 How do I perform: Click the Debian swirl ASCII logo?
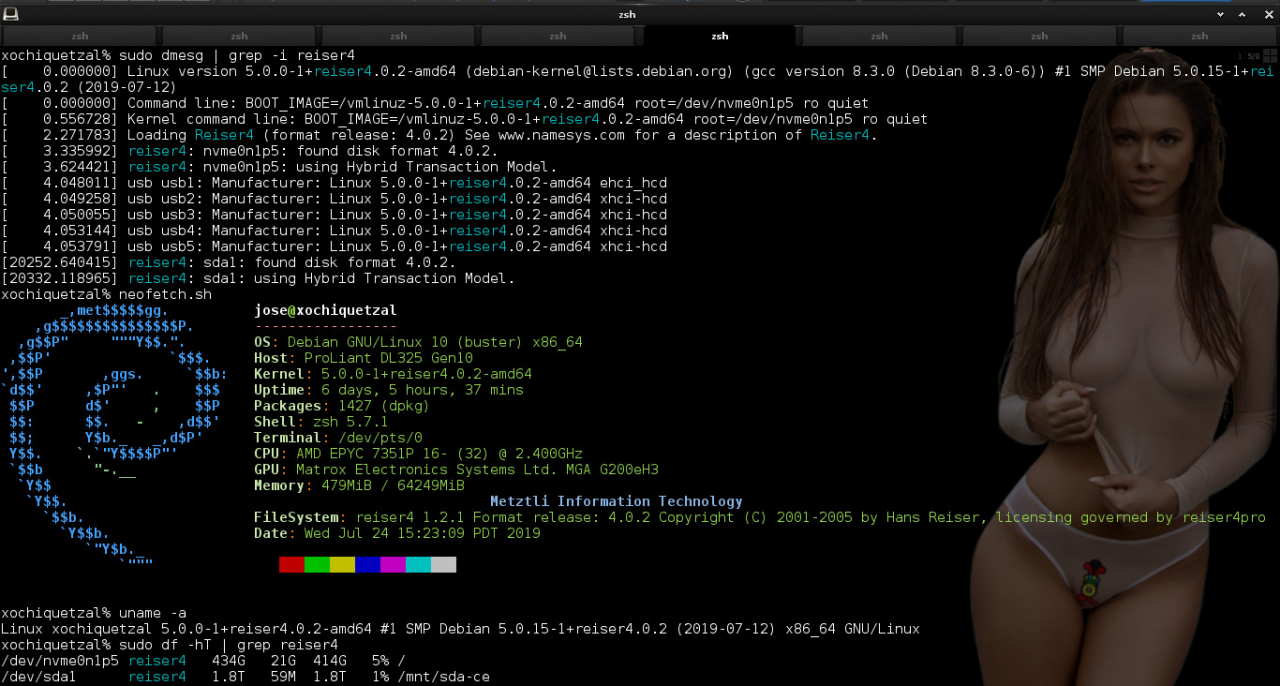pyautogui.click(x=113, y=437)
